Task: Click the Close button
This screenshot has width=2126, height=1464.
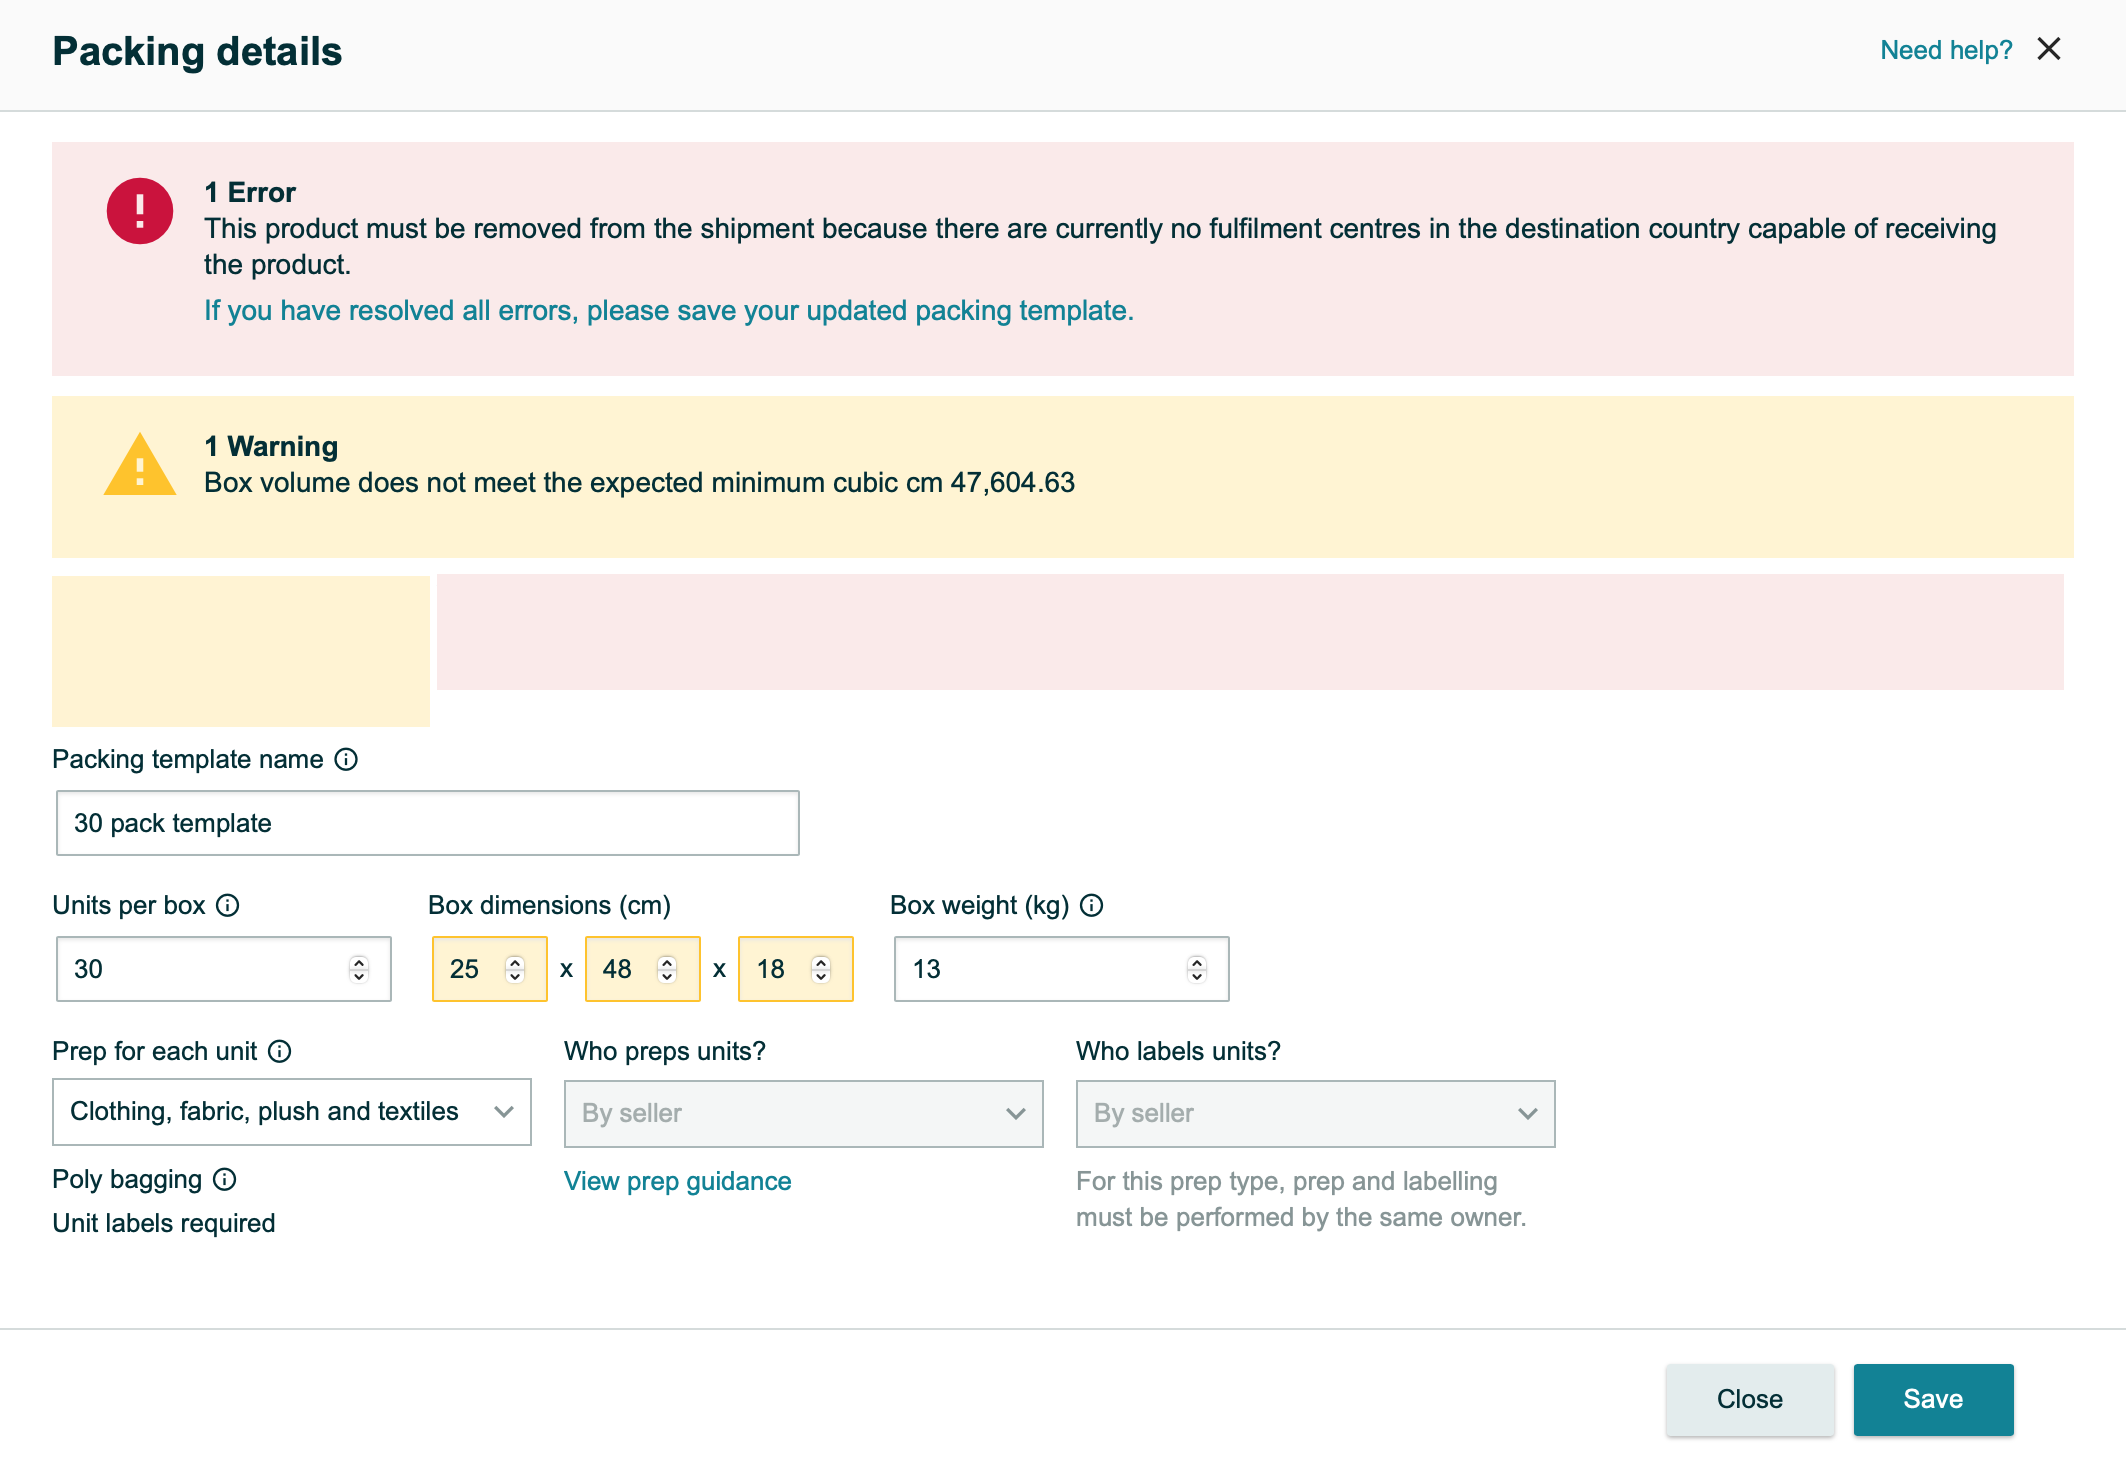Action: pos(1750,1399)
